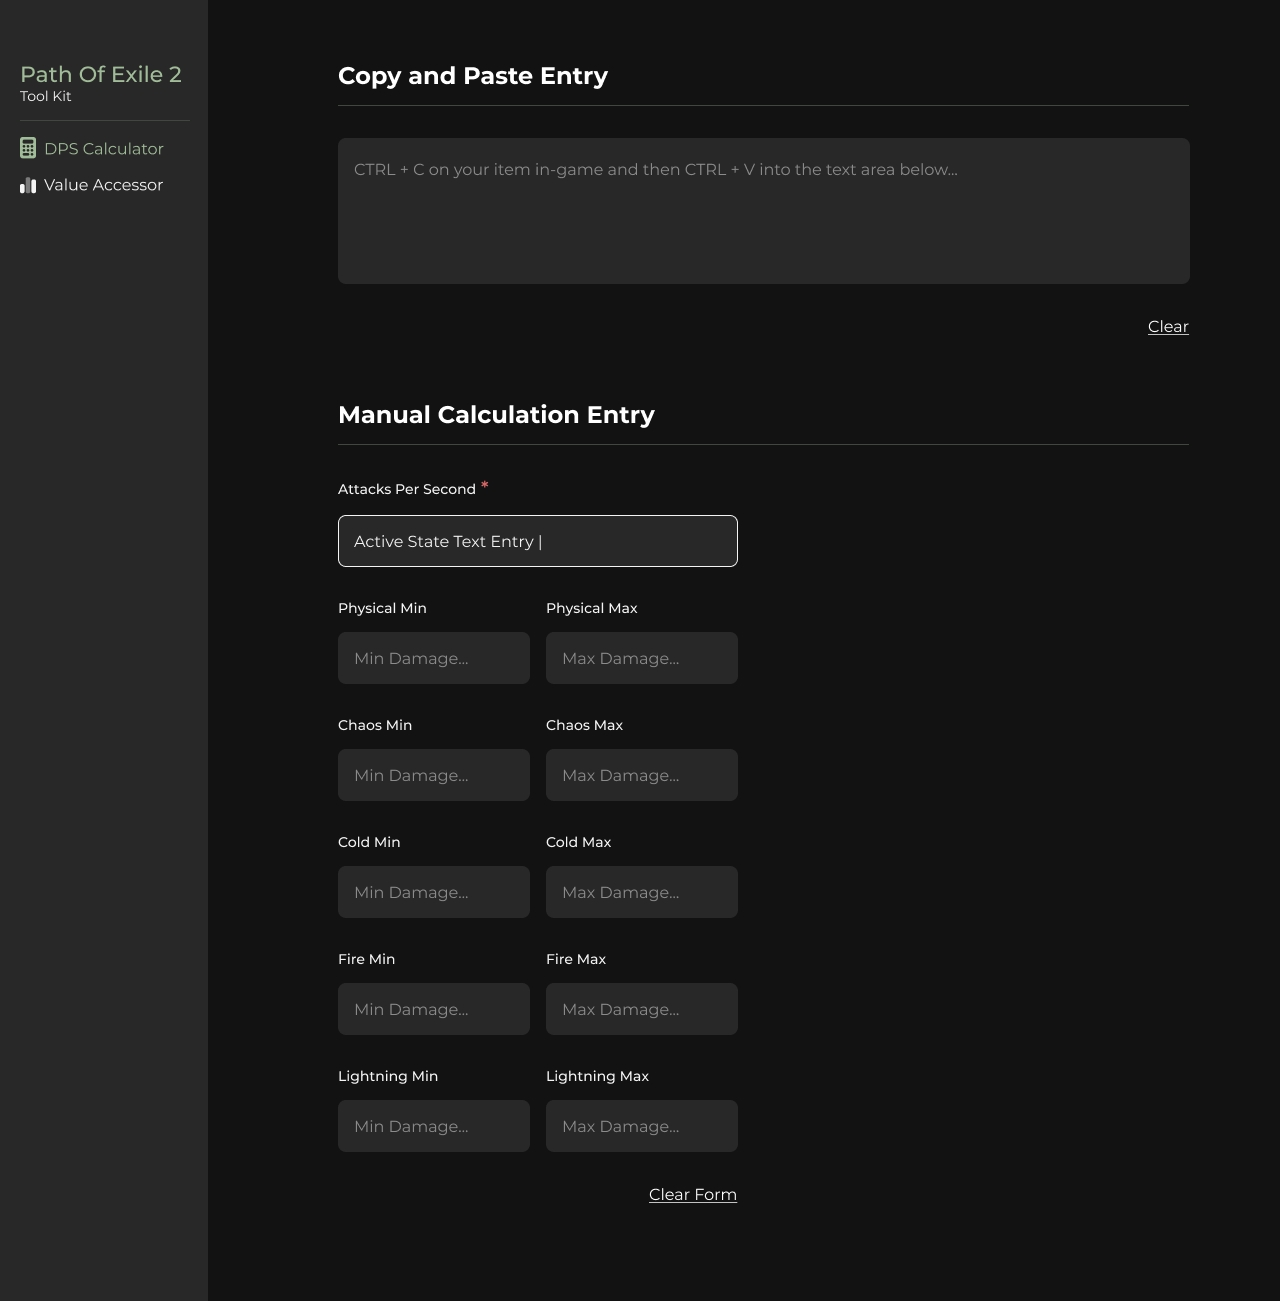
Task: Activate the Lightning Max damage field
Action: [642, 1126]
